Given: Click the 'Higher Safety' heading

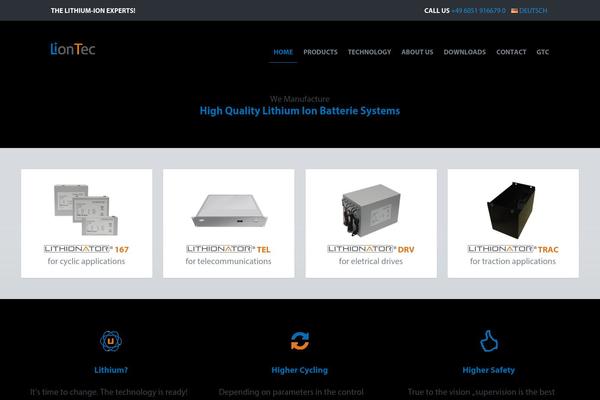Looking at the screenshot, I should coord(489,370).
